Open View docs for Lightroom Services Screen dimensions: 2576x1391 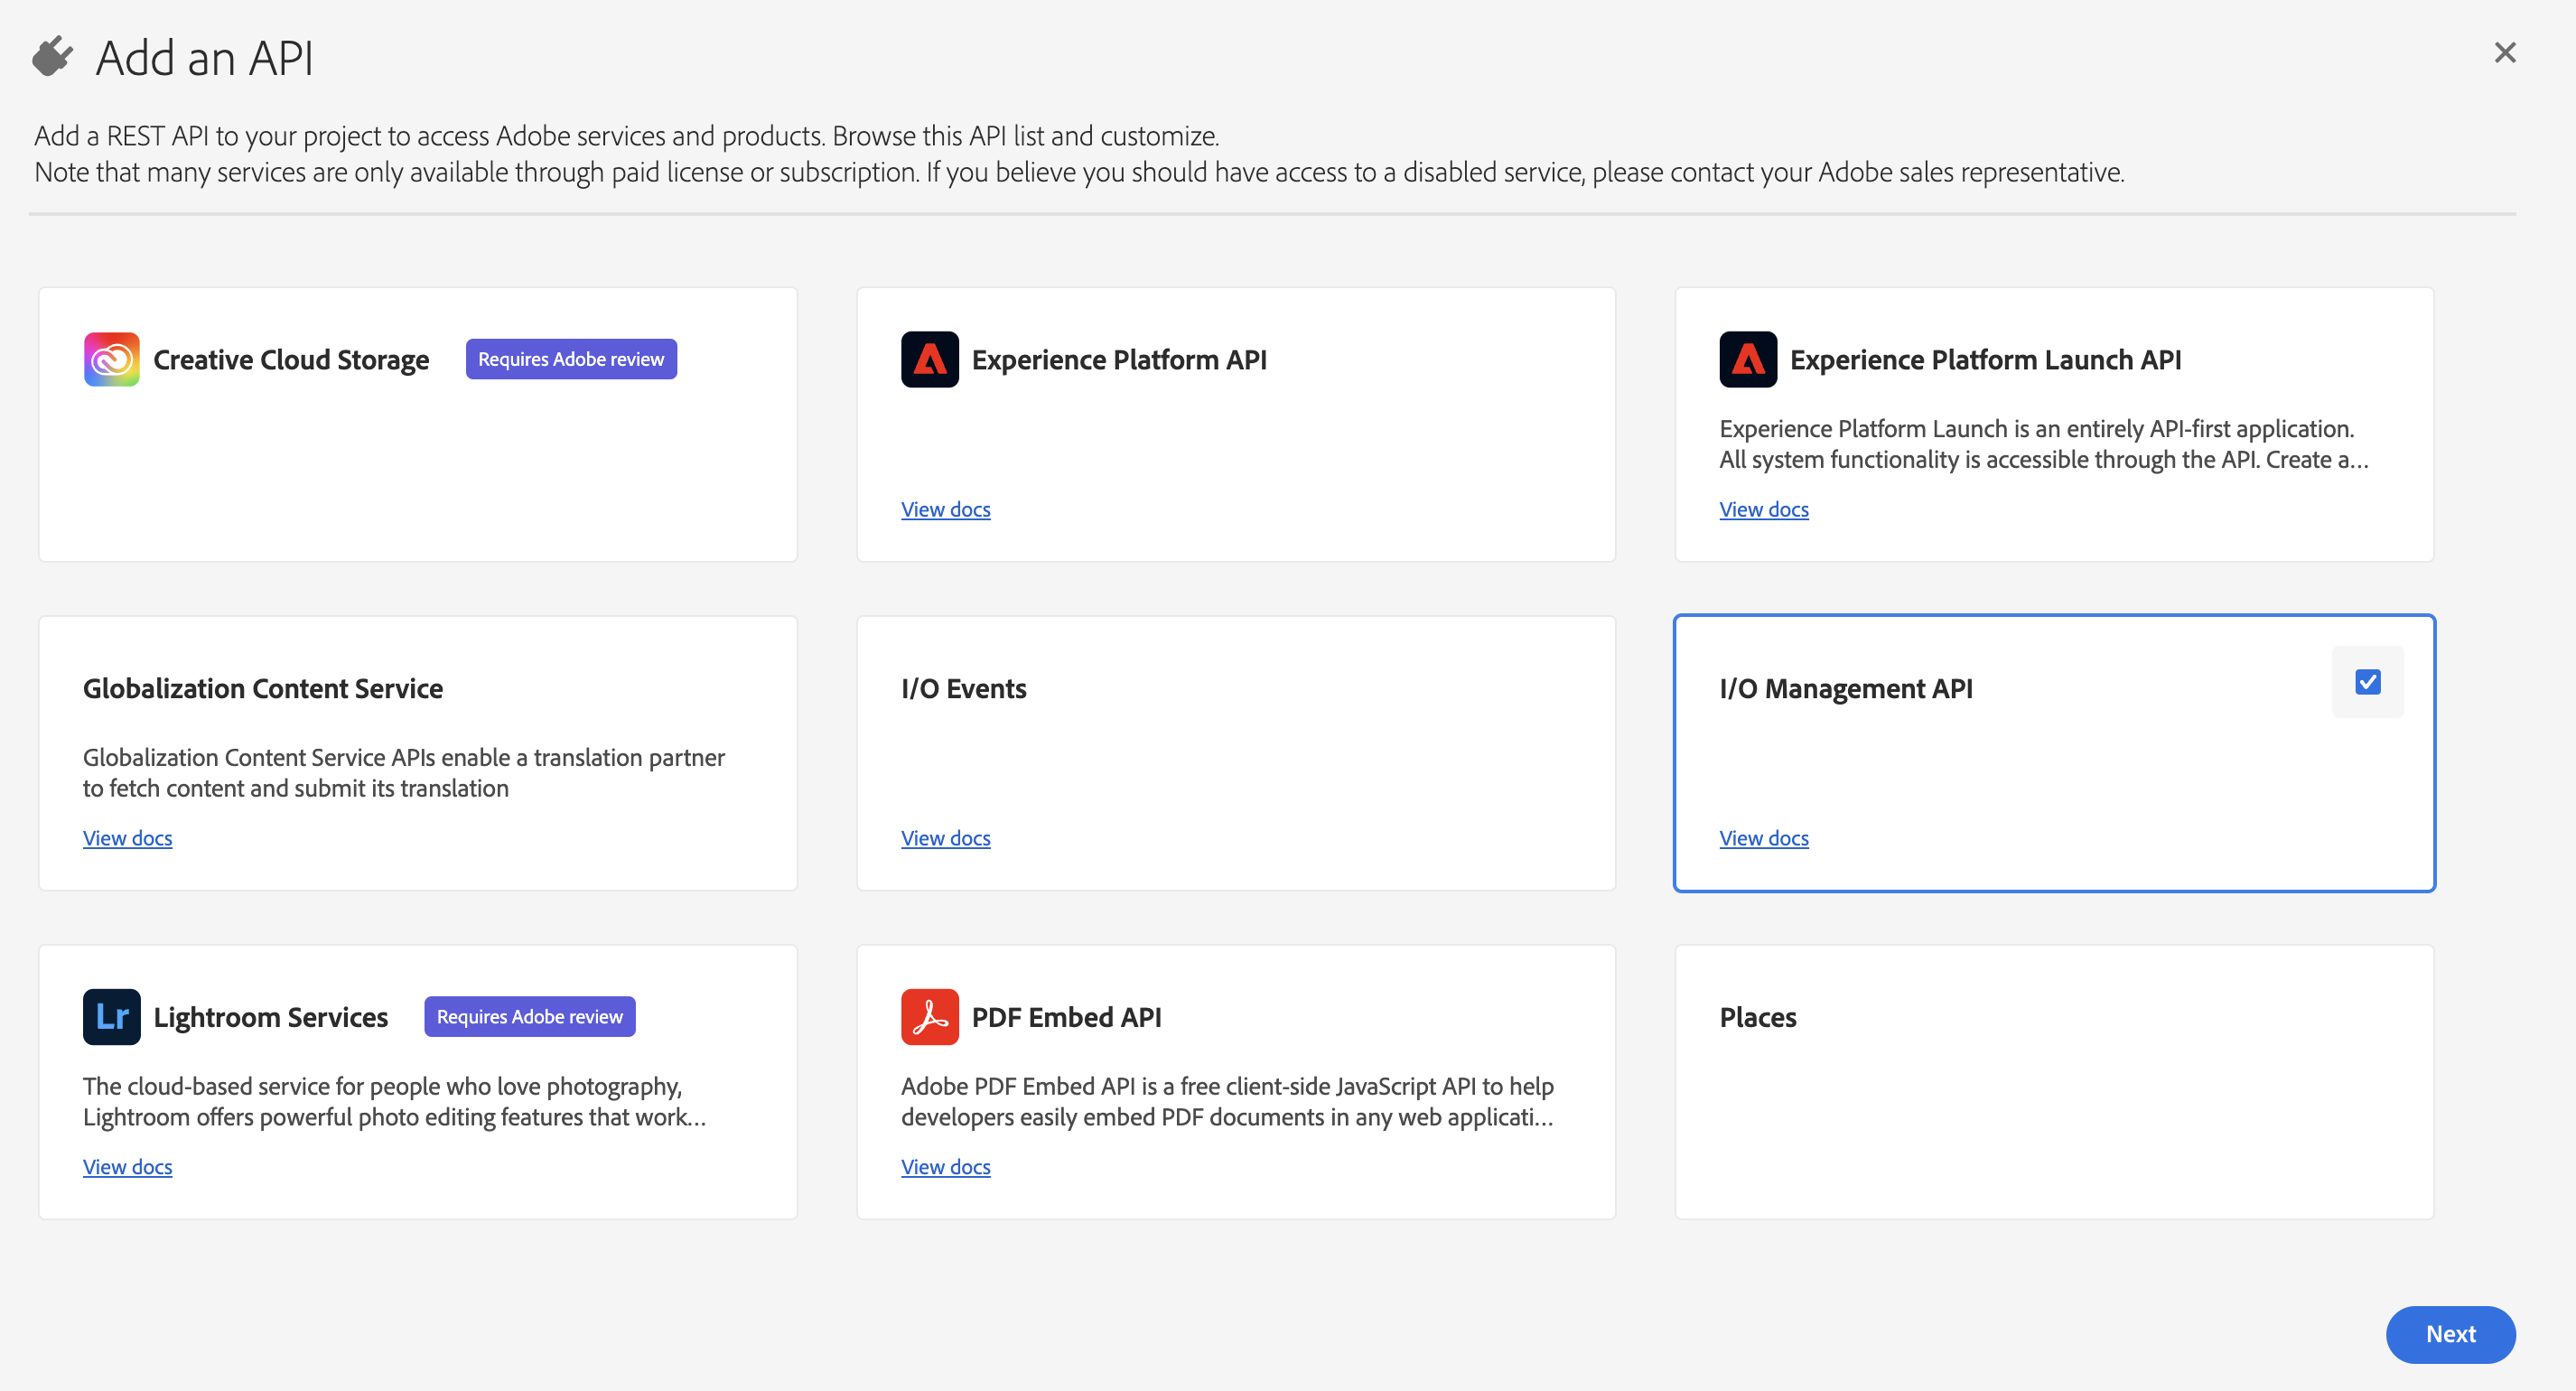point(127,1166)
